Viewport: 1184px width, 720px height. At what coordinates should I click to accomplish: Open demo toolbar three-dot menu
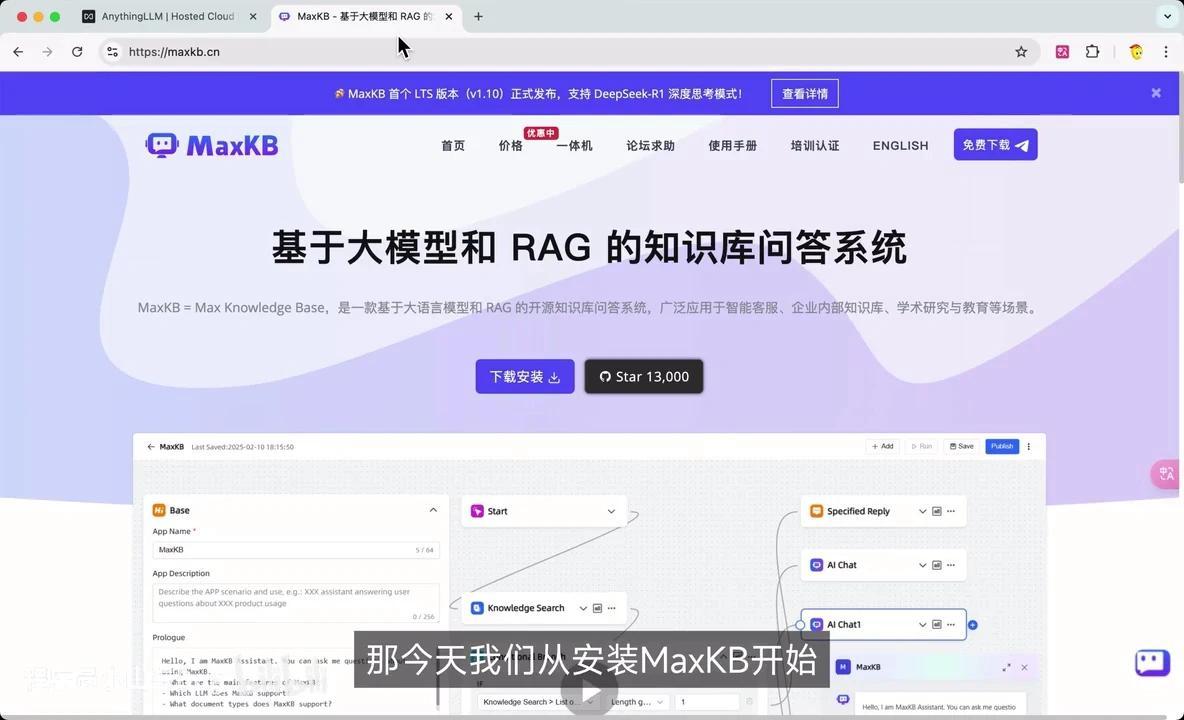tap(1028, 447)
